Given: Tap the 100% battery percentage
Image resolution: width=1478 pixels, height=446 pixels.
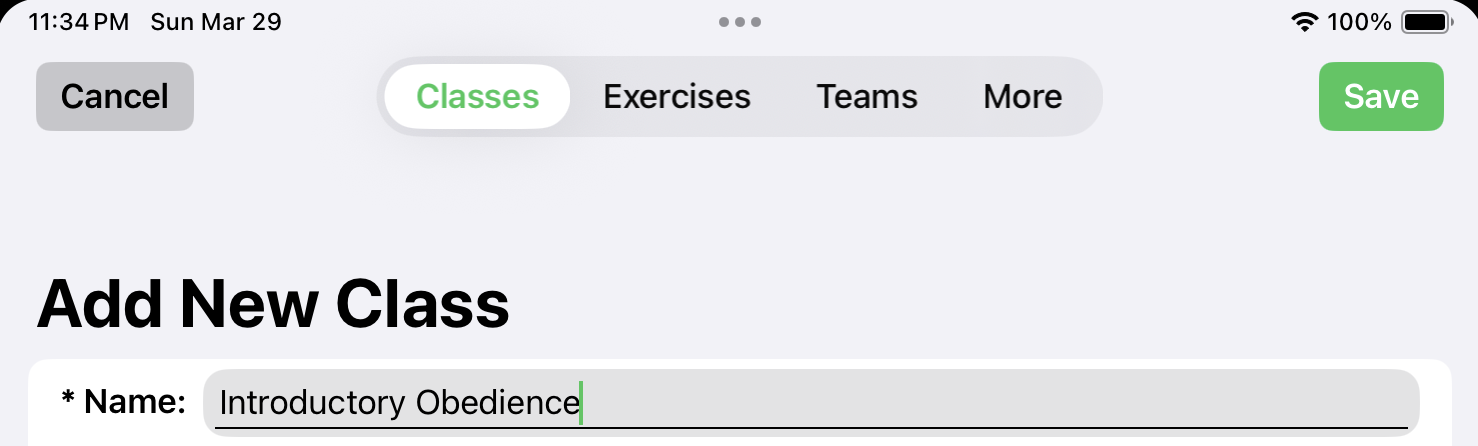Looking at the screenshot, I should point(1359,22).
